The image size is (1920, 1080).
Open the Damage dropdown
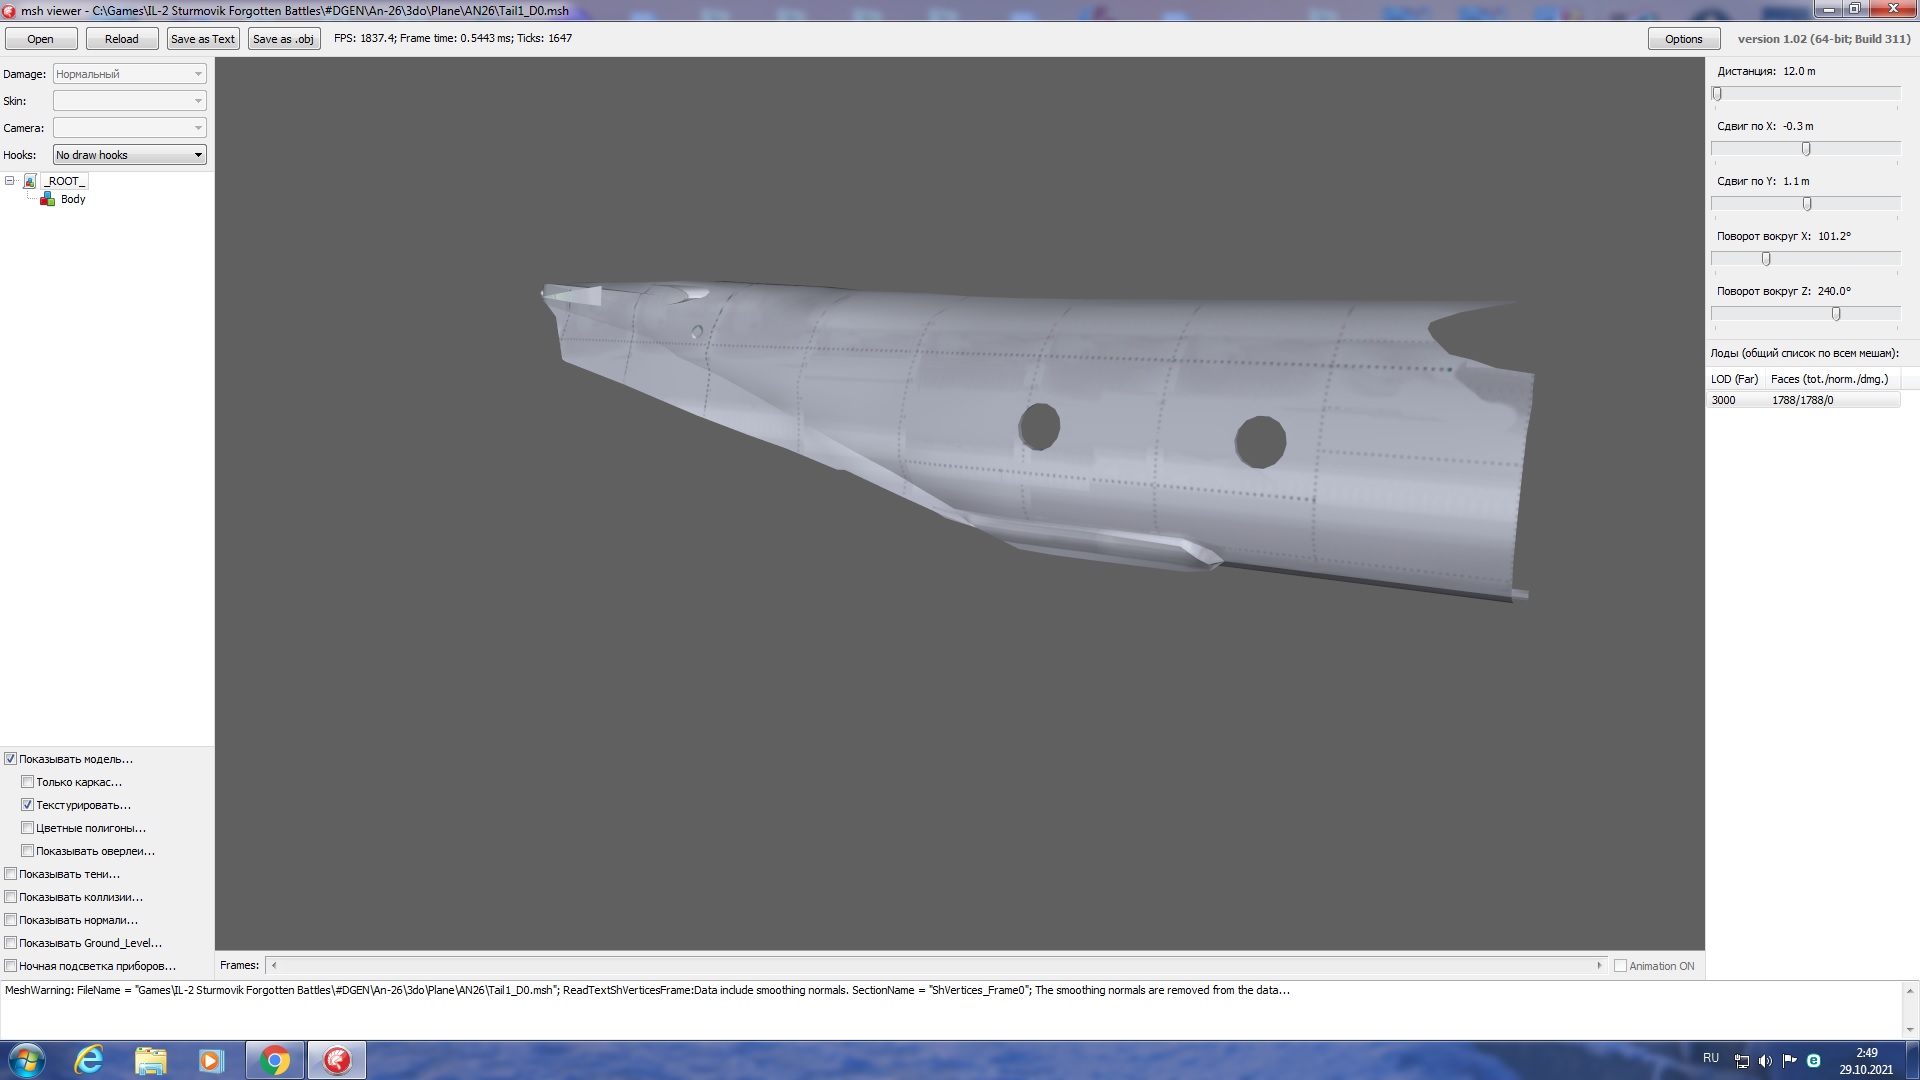coord(130,74)
